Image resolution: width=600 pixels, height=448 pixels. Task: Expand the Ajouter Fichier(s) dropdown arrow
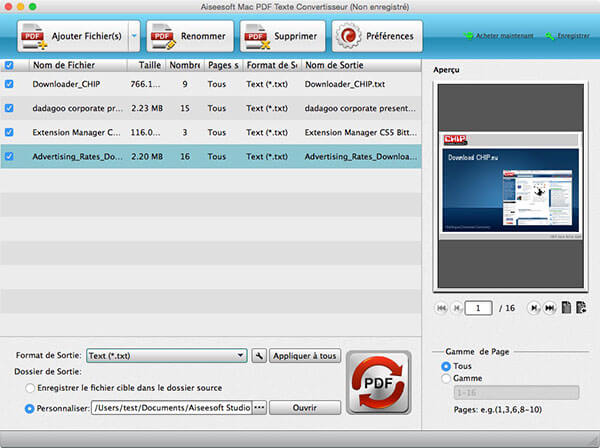[133, 38]
